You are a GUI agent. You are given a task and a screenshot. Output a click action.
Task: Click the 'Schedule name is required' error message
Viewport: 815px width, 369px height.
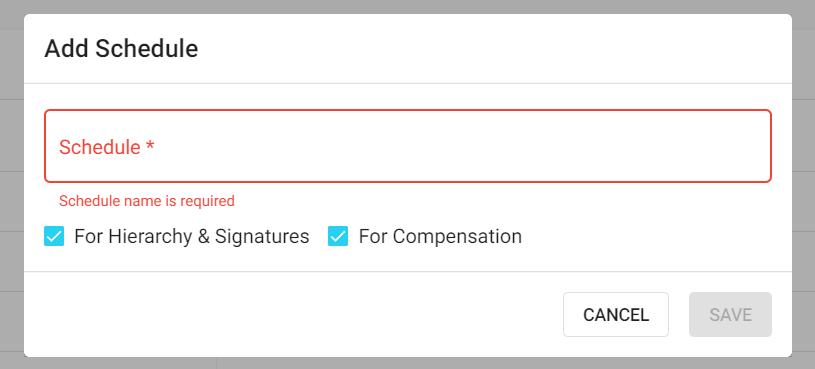(147, 201)
